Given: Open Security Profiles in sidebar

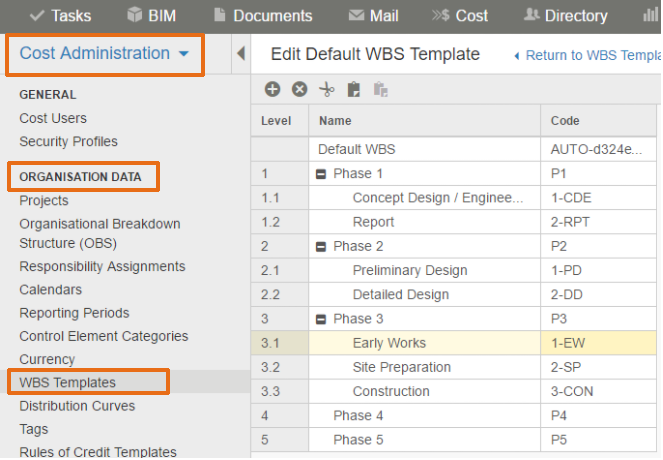Looking at the screenshot, I should click(68, 141).
